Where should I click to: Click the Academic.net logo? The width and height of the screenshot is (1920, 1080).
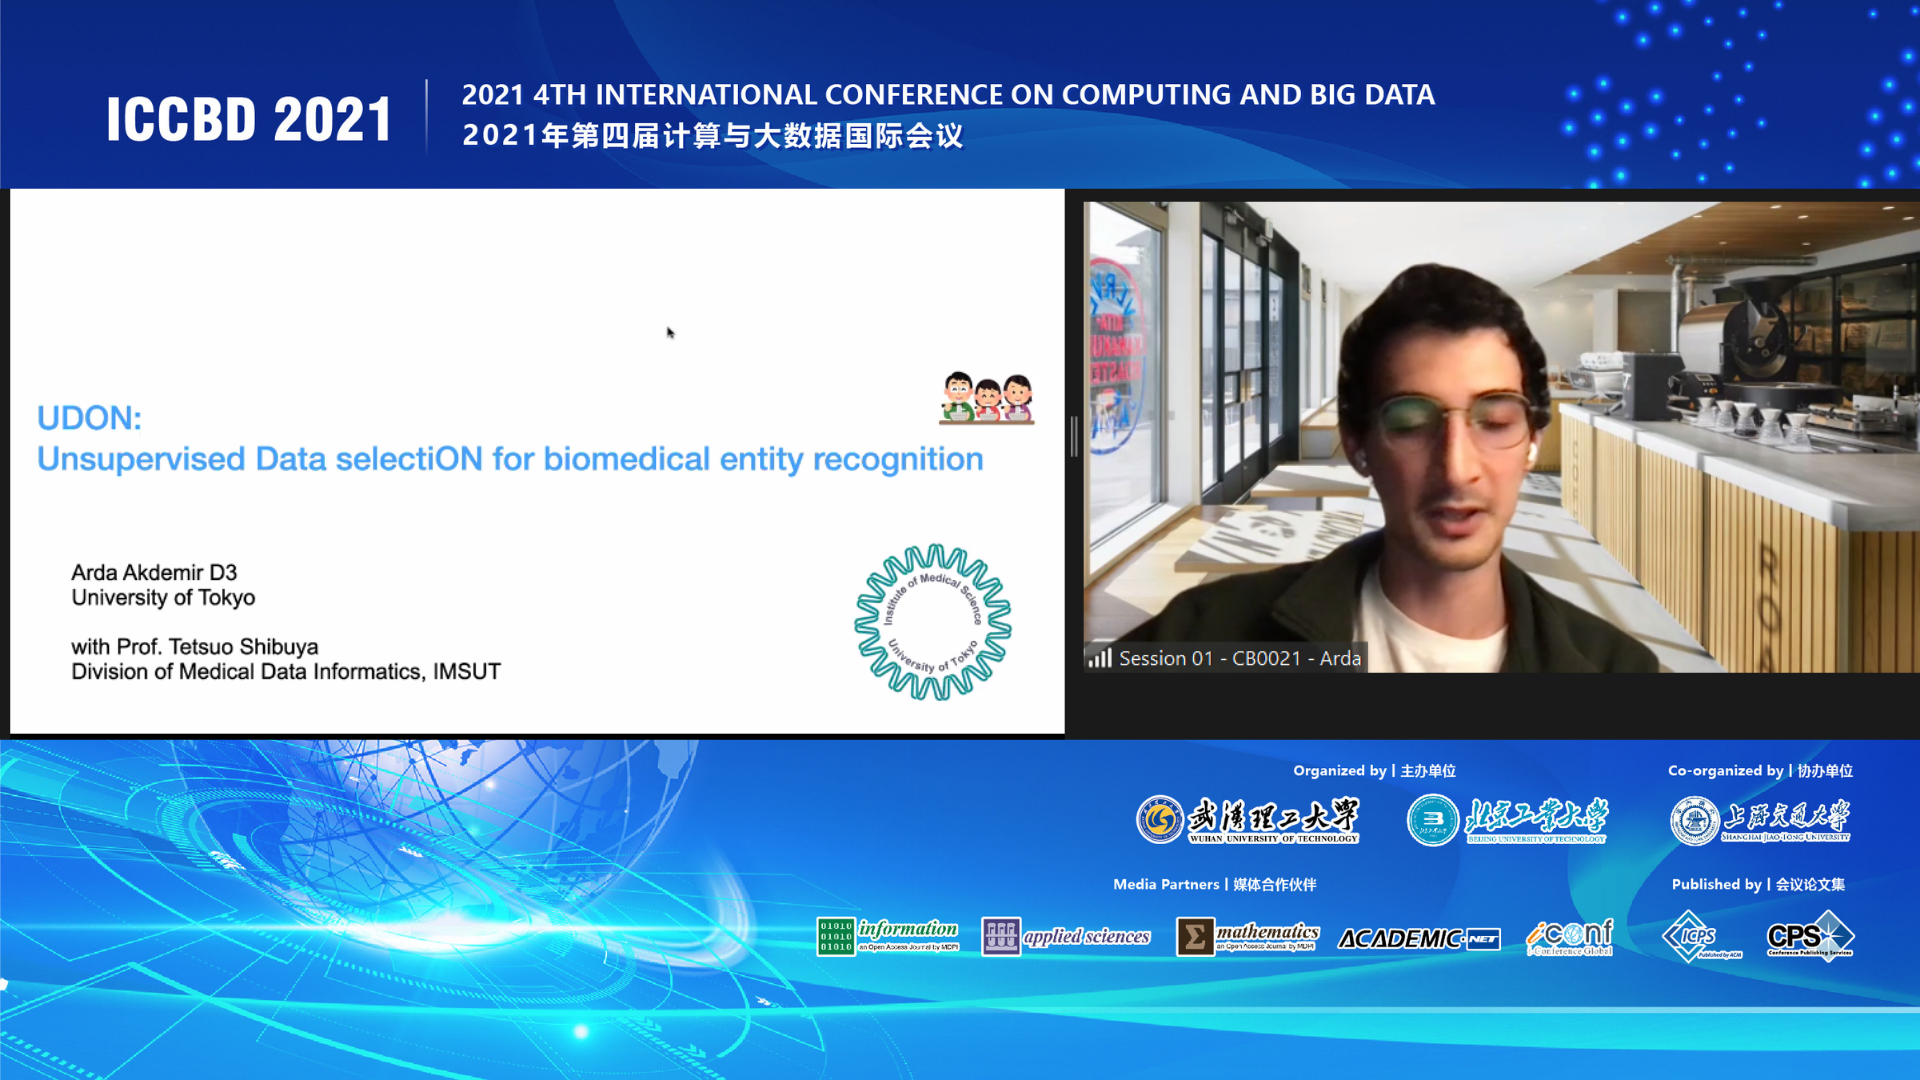tap(1419, 938)
